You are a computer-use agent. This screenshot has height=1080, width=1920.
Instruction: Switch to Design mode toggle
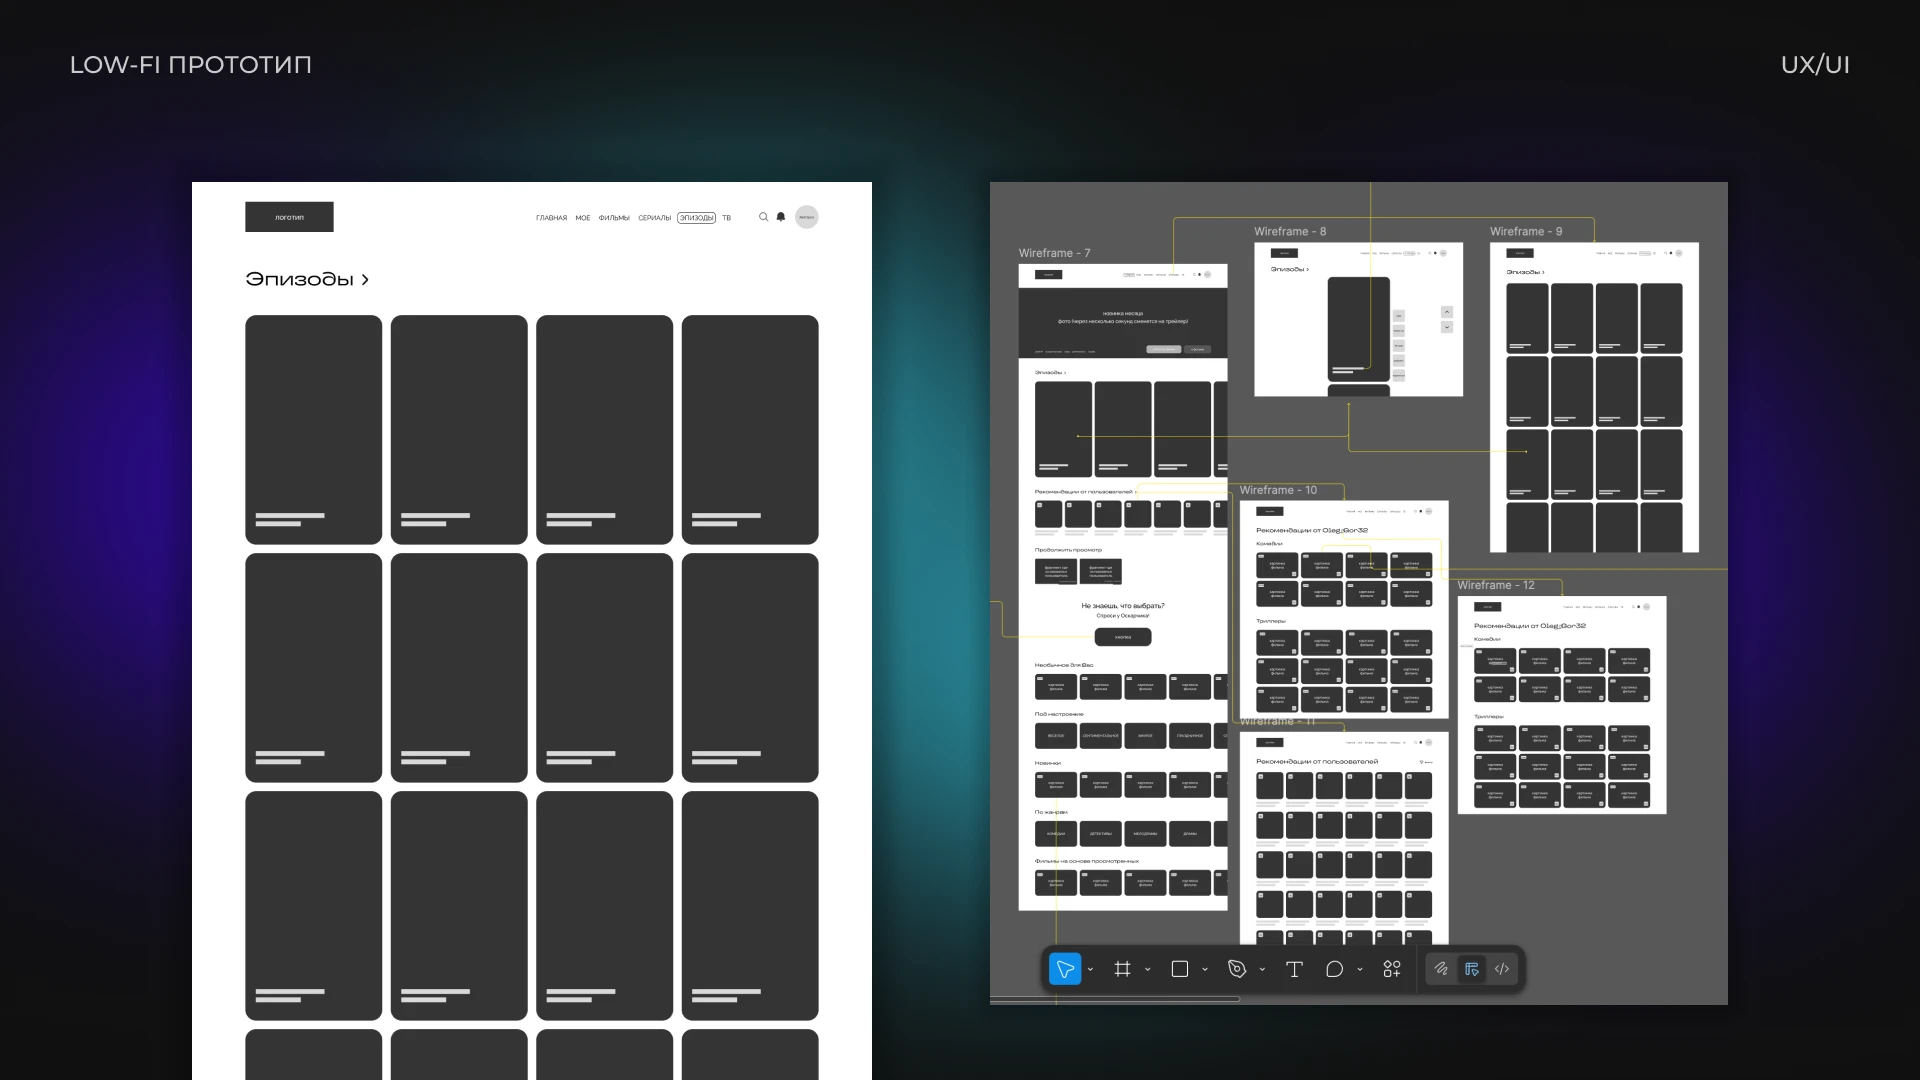coord(1472,969)
